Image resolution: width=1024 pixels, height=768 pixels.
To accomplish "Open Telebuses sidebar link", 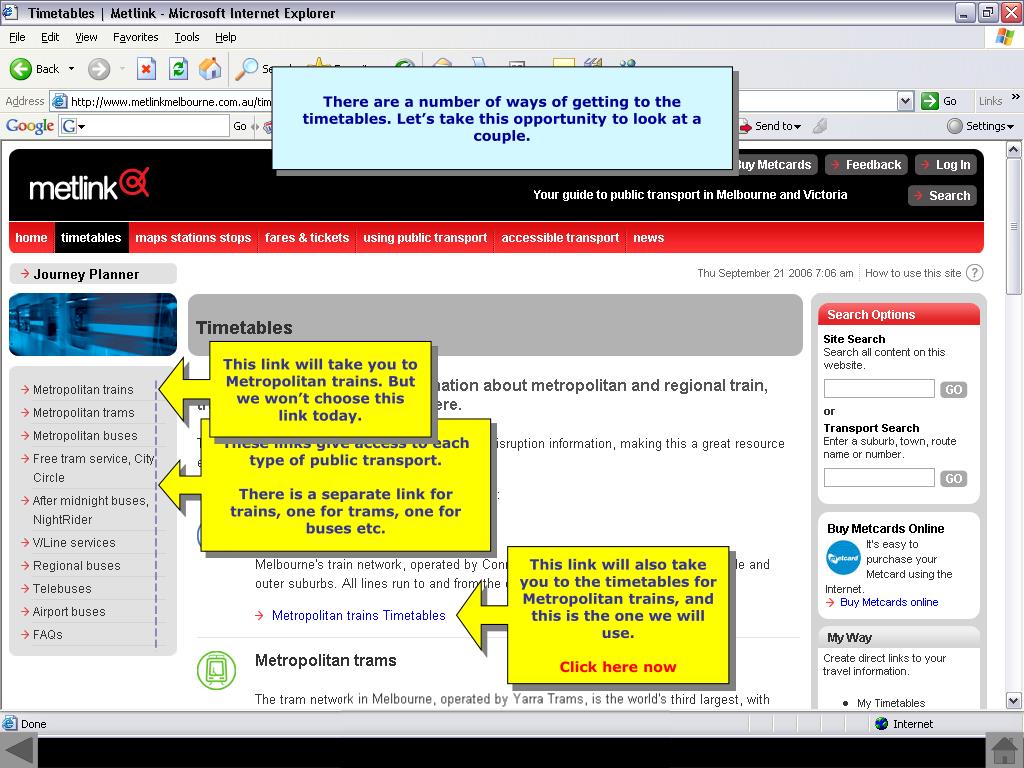I will point(62,588).
